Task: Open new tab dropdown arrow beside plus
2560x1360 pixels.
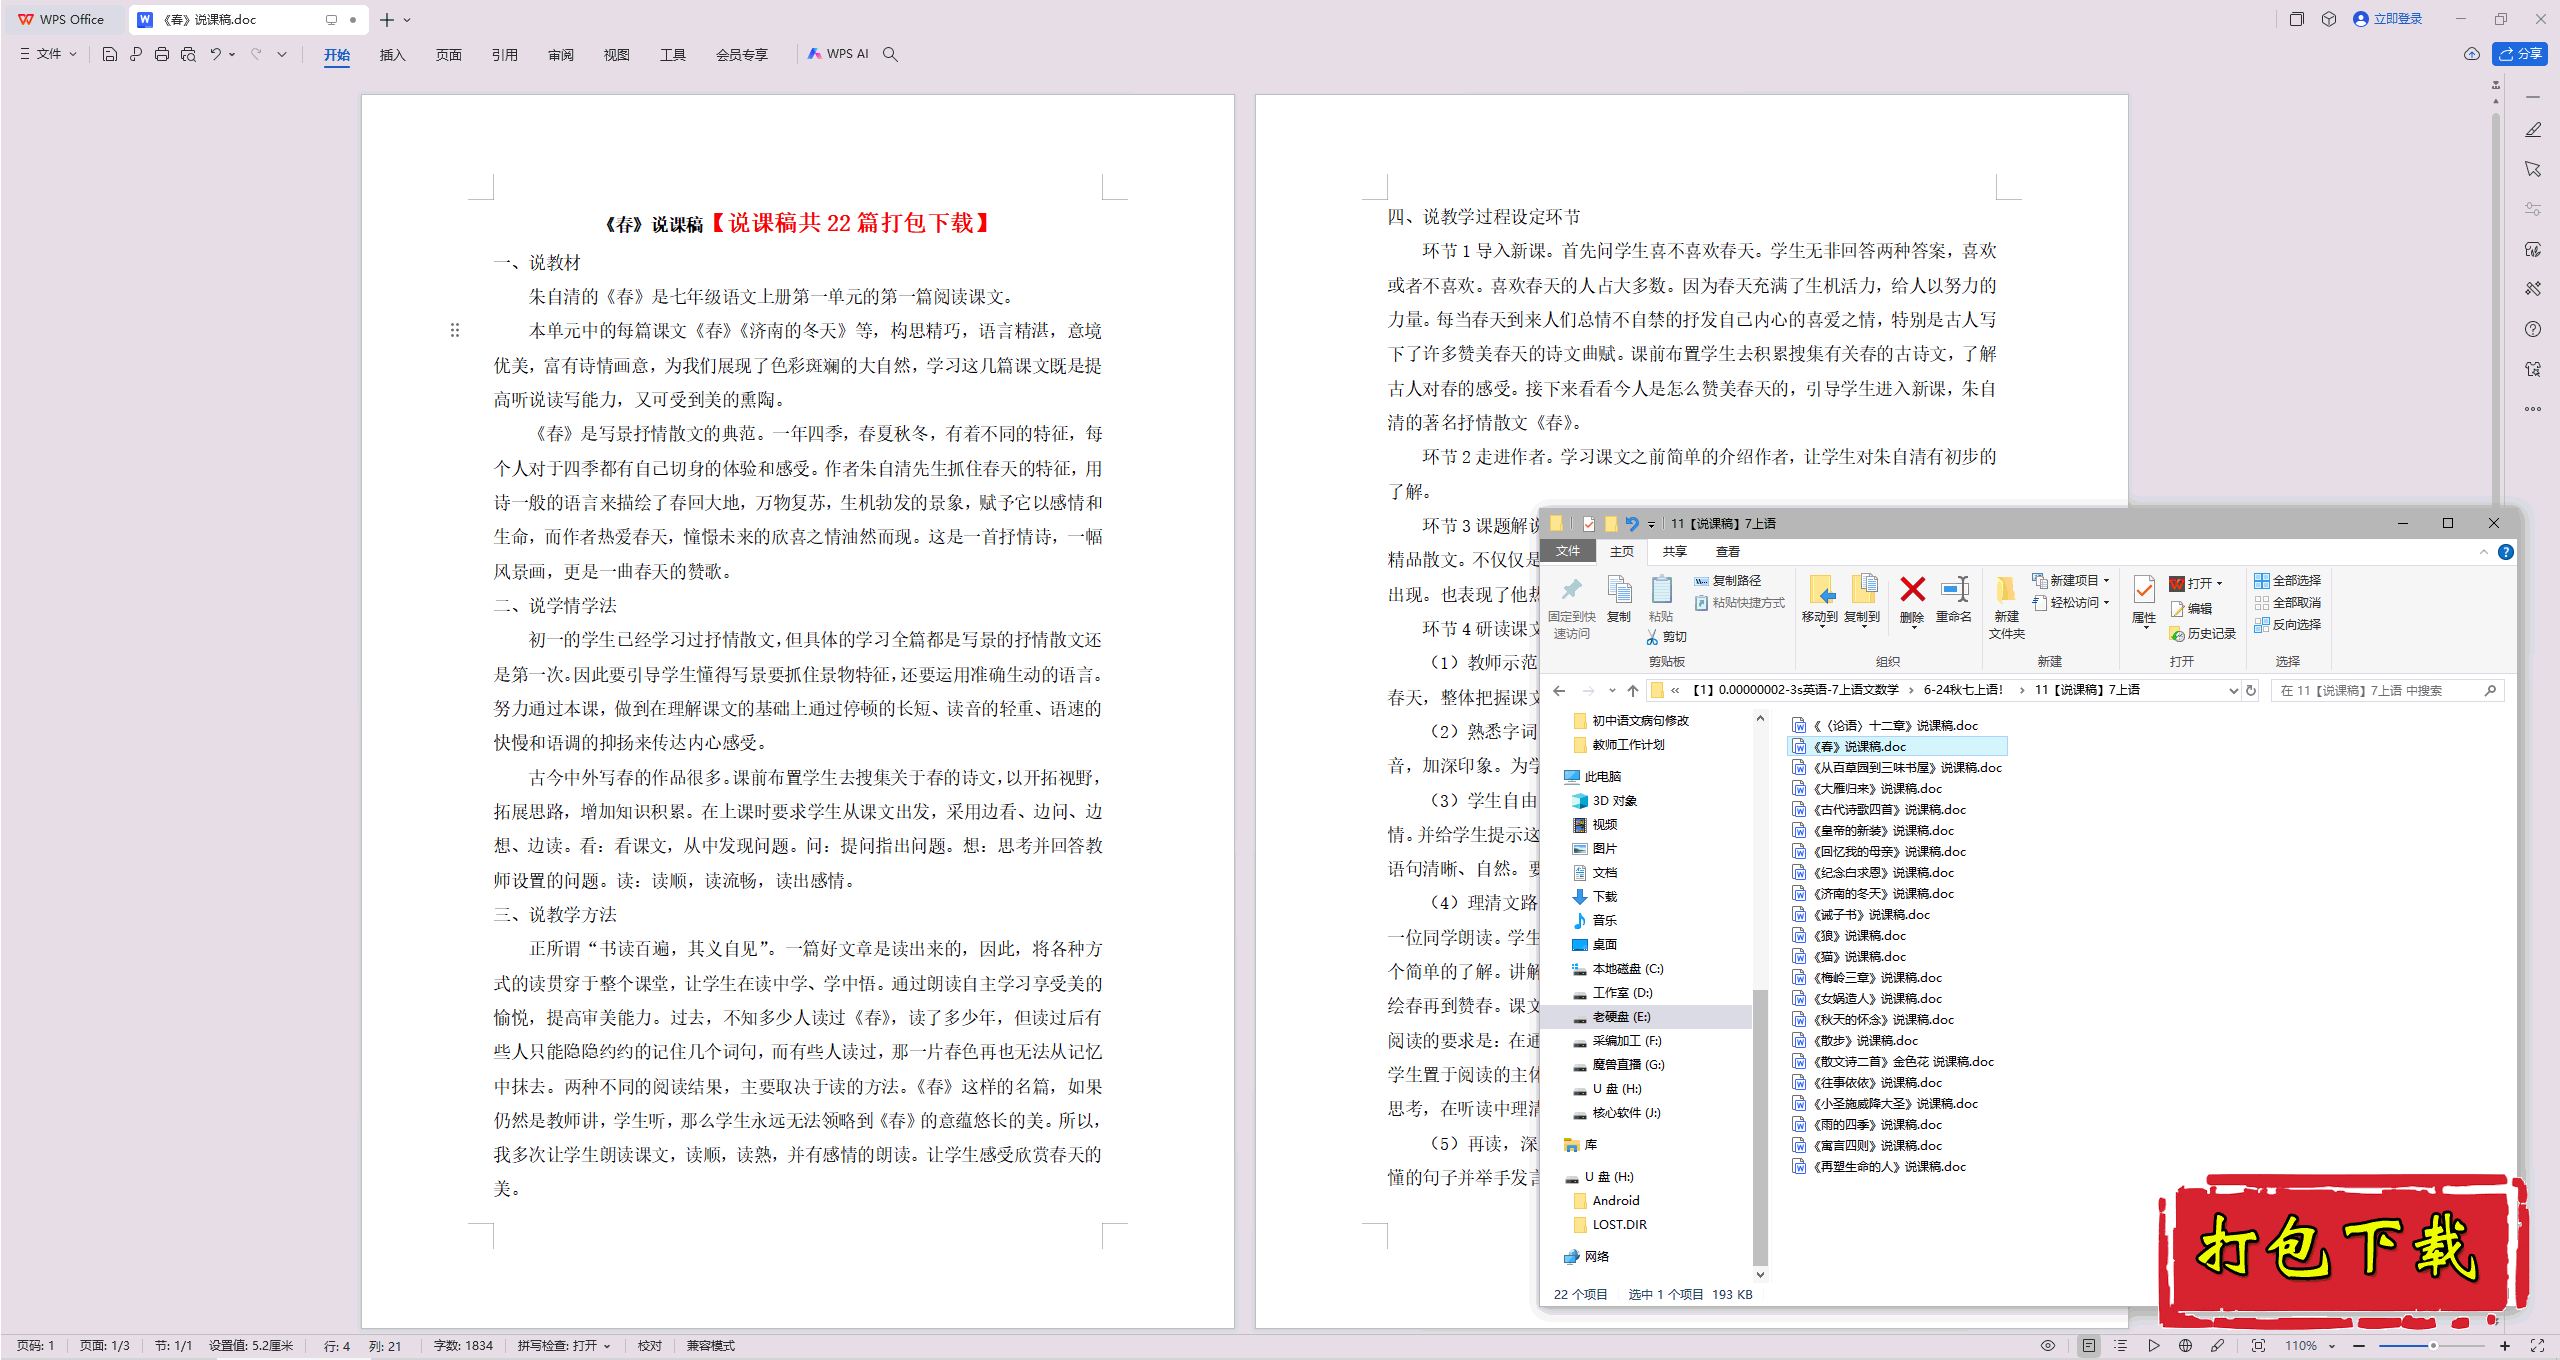Action: pos(407,20)
